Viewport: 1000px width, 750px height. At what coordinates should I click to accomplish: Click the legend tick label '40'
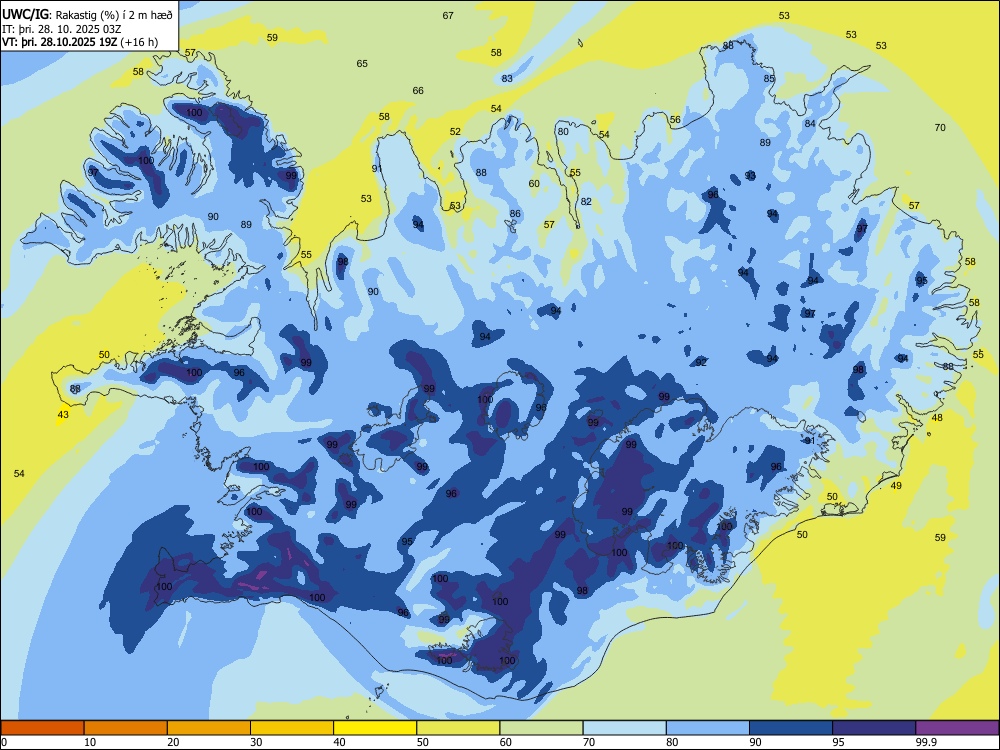click(339, 742)
